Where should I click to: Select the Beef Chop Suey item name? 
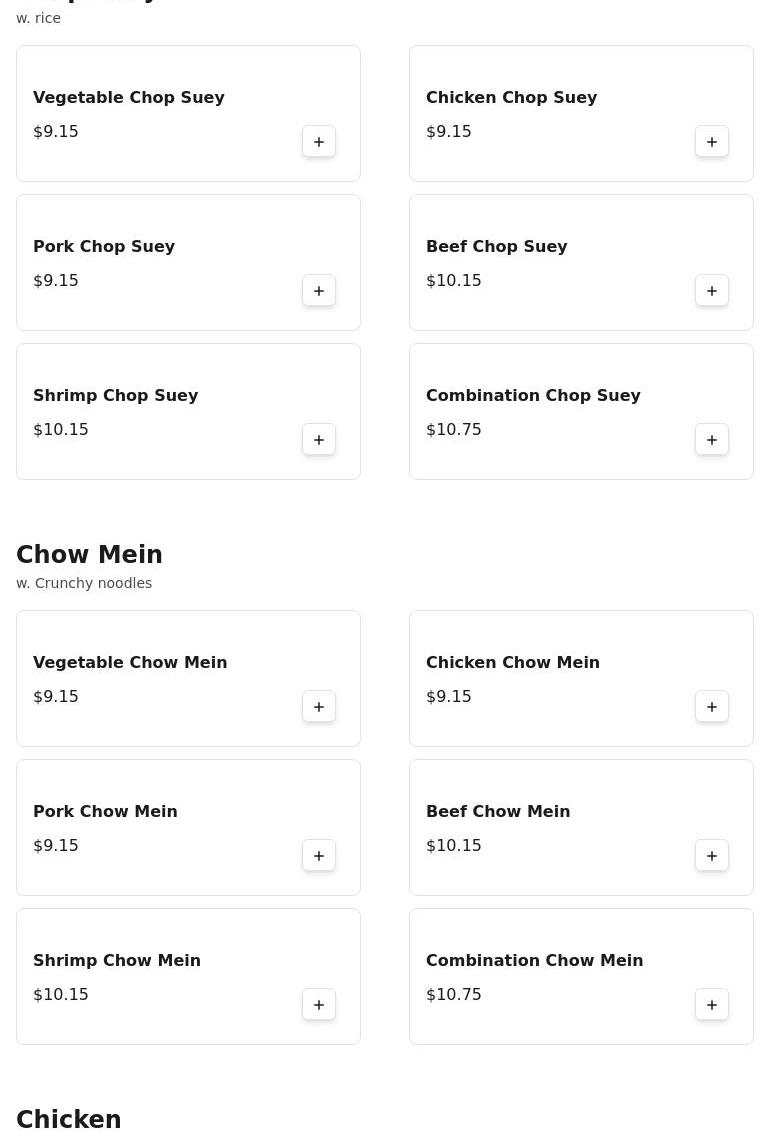pos(496,246)
